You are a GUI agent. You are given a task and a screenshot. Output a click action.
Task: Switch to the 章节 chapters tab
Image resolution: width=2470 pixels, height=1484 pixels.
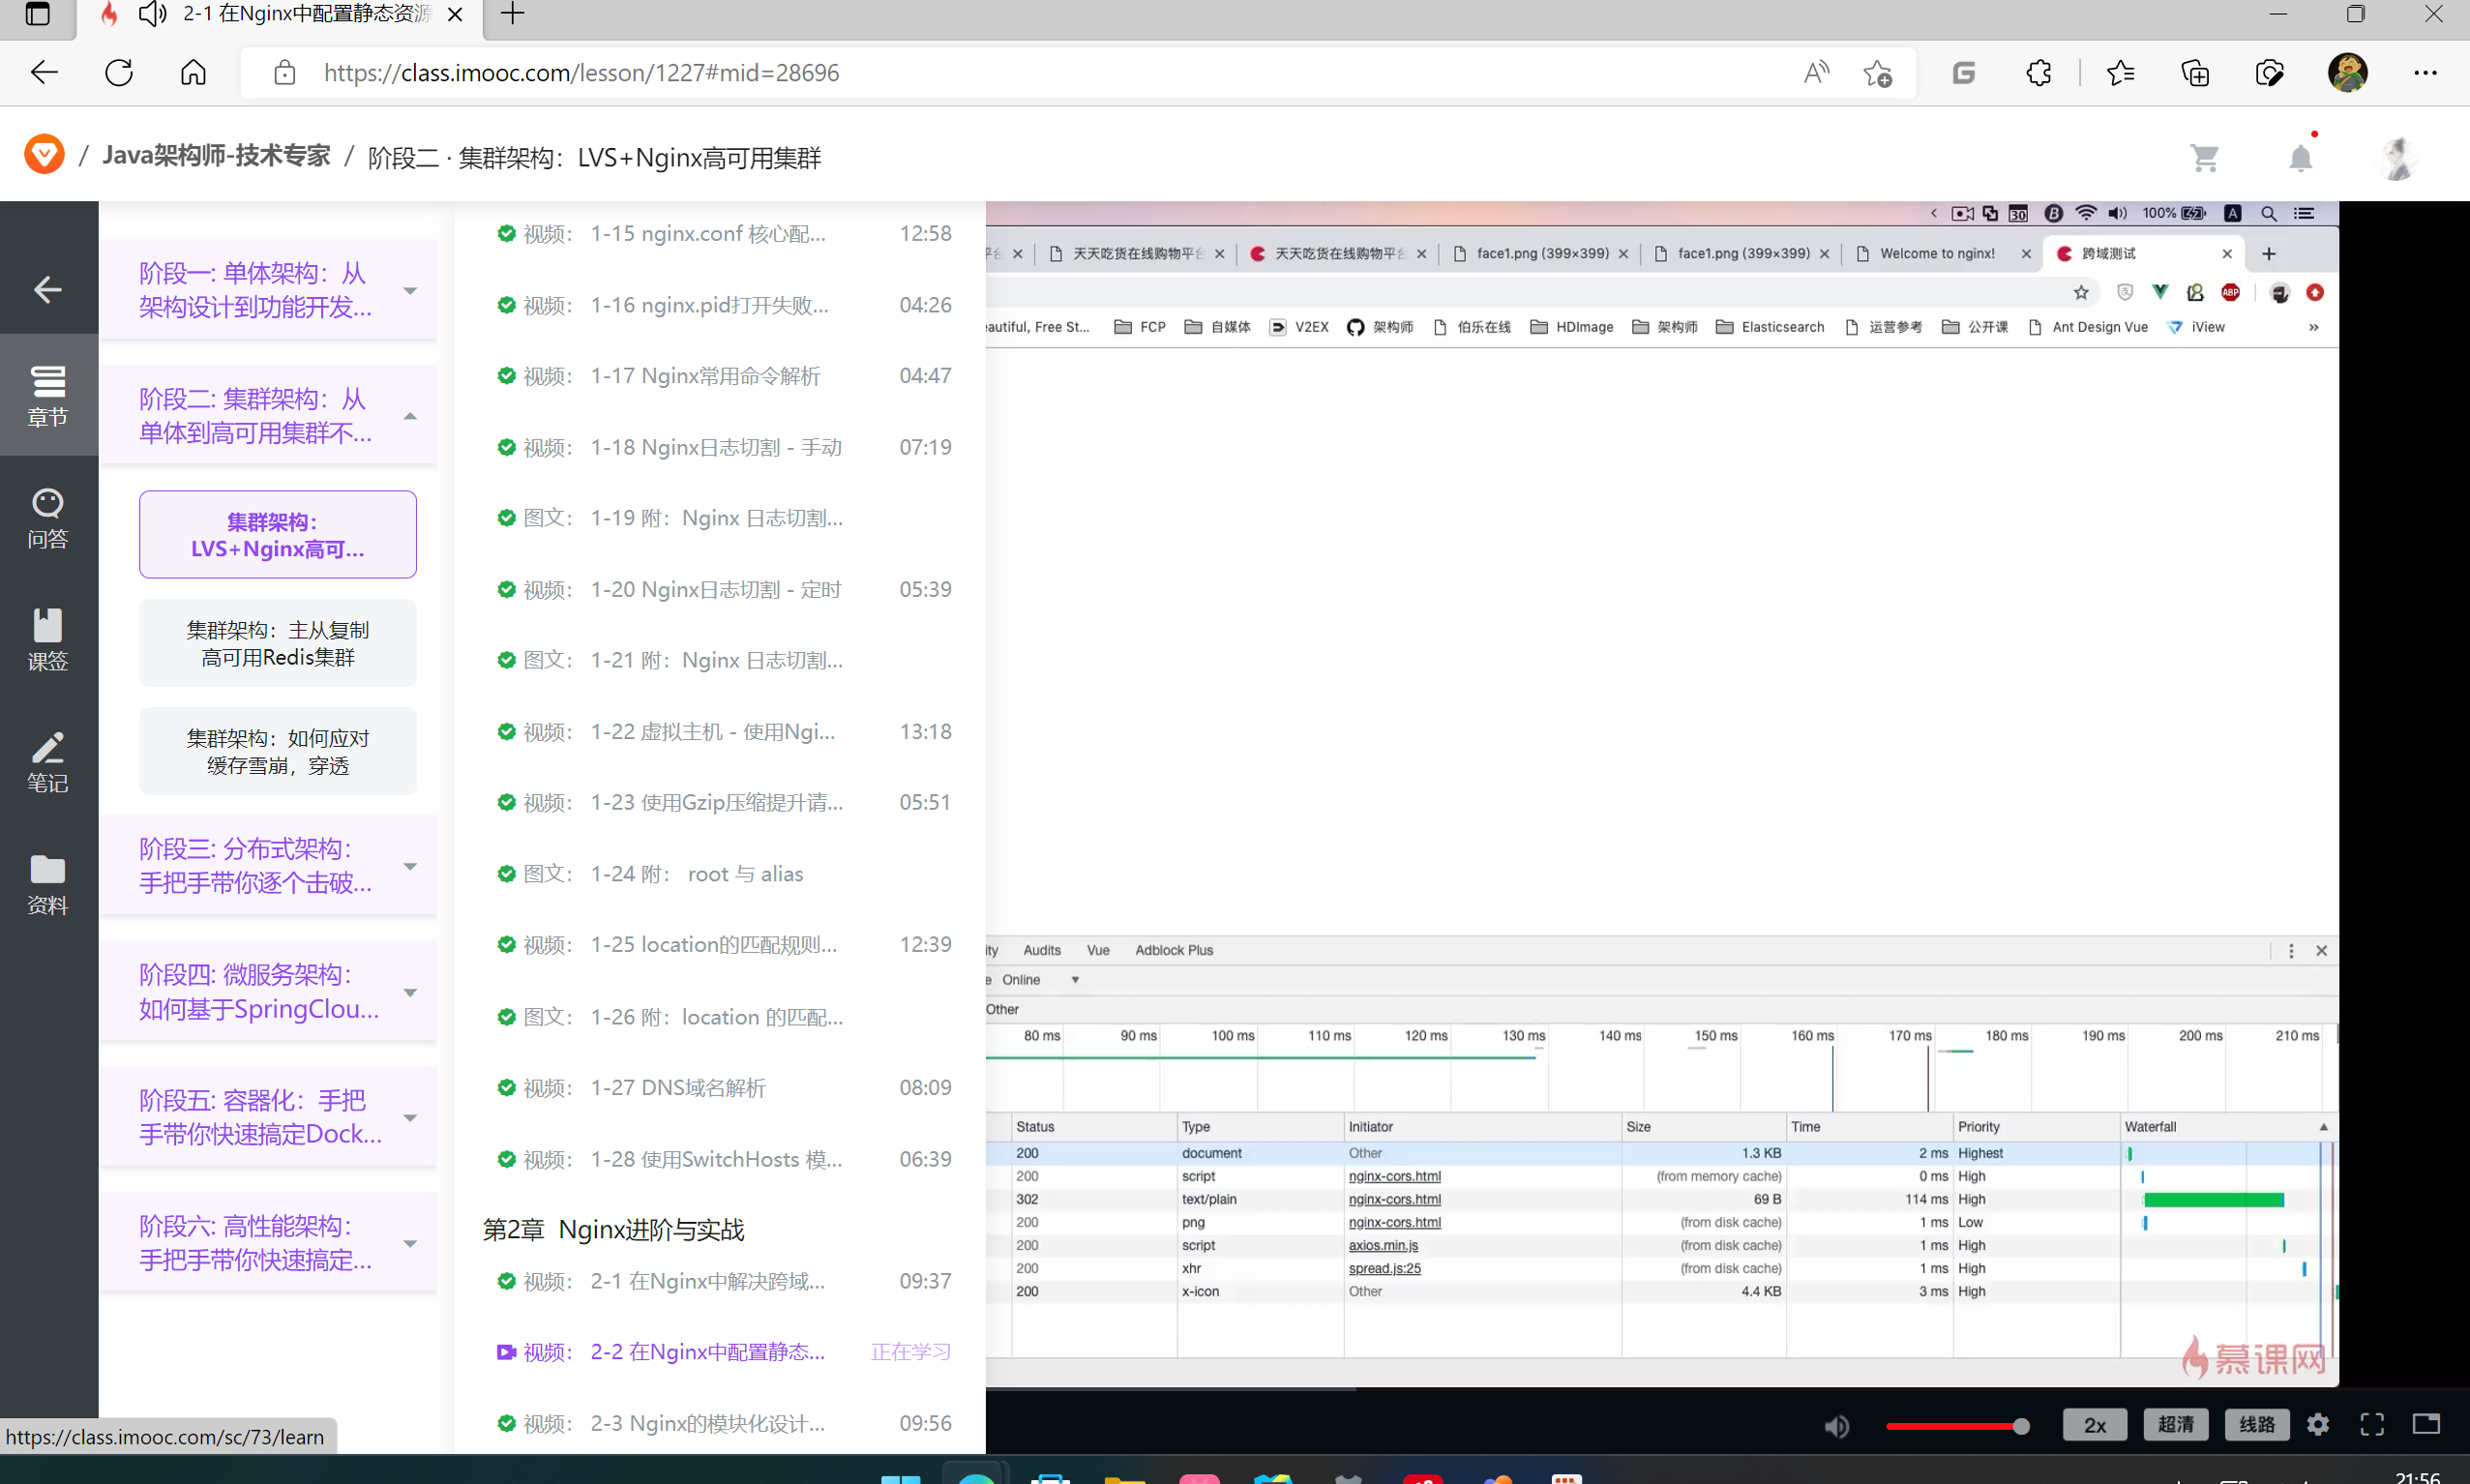click(x=47, y=395)
